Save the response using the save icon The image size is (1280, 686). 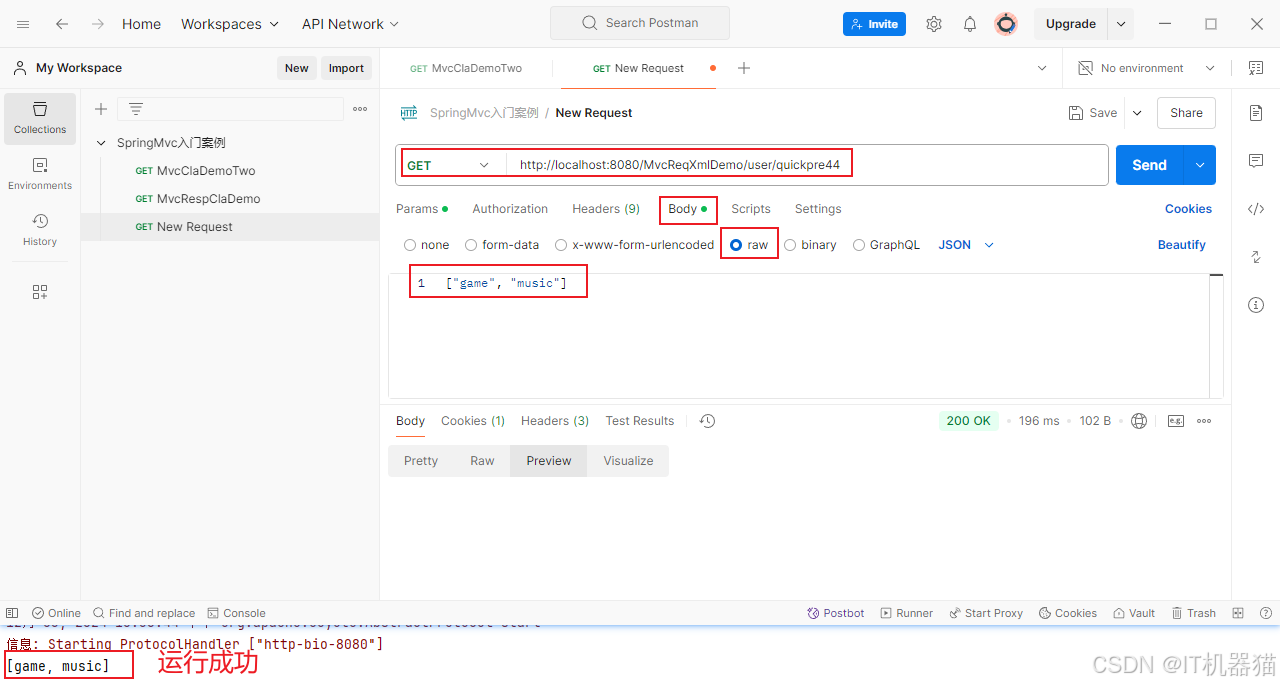point(1176,421)
